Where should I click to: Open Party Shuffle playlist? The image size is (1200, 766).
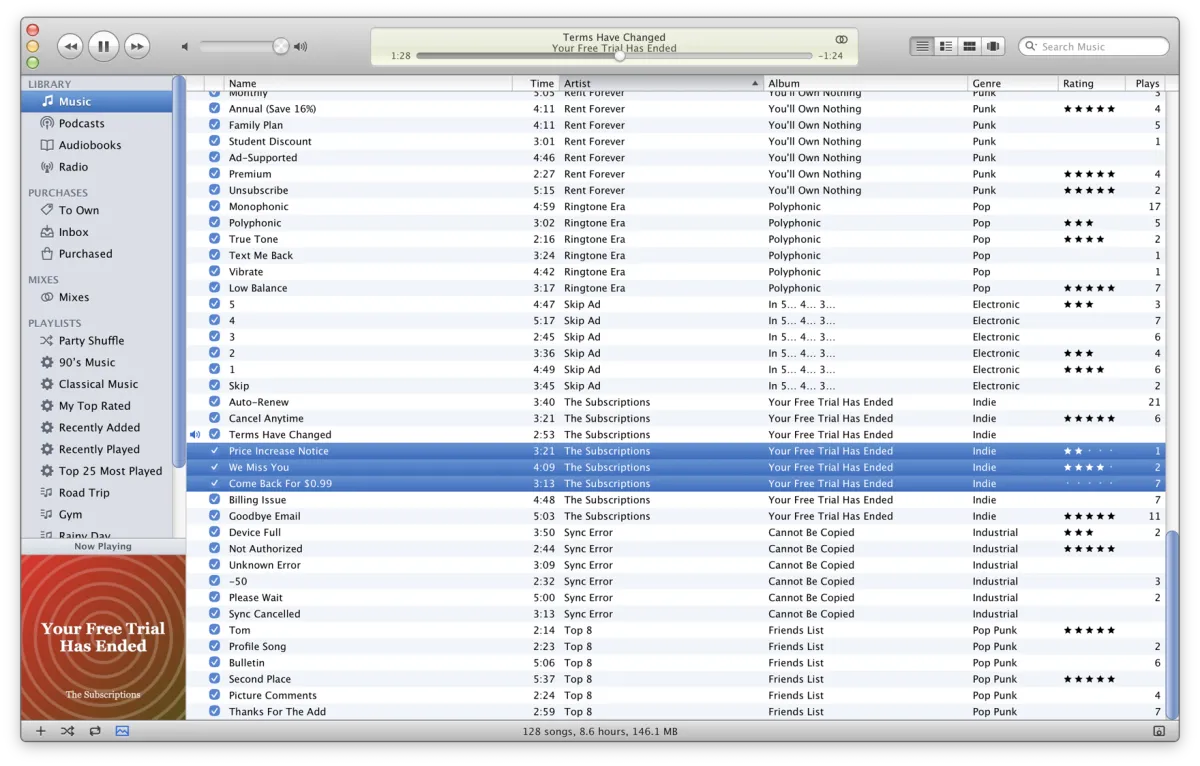(97, 340)
